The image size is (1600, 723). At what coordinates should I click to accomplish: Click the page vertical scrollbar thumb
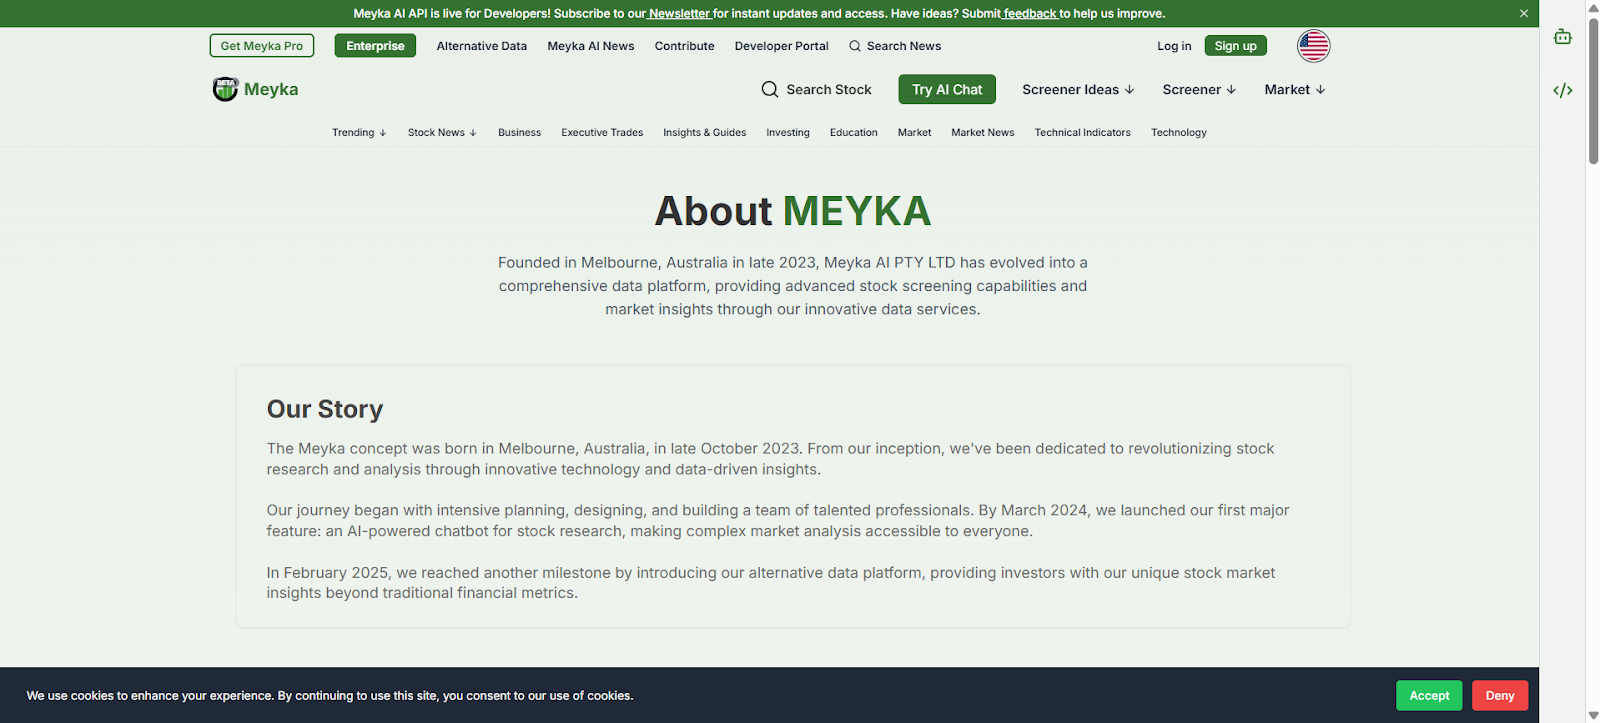click(1593, 90)
